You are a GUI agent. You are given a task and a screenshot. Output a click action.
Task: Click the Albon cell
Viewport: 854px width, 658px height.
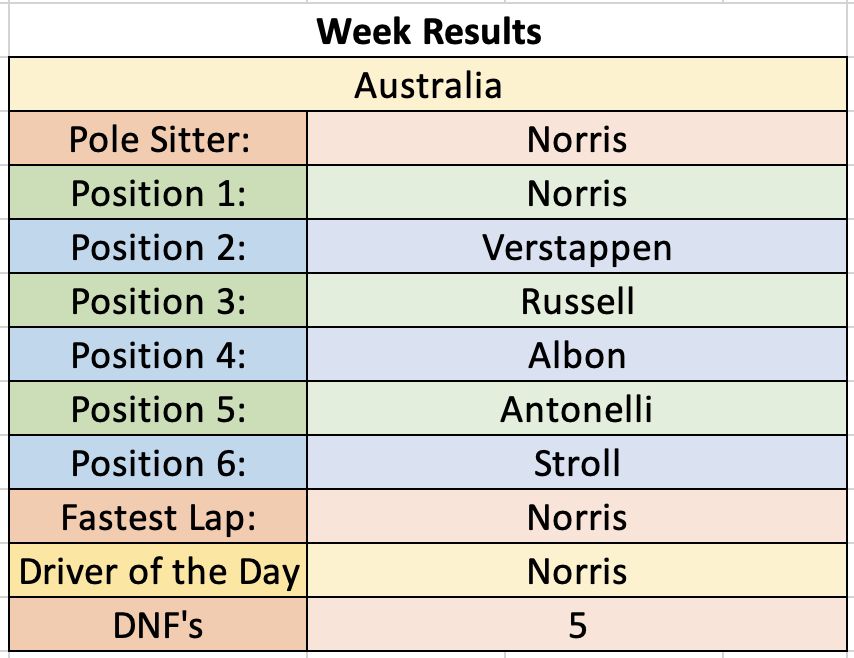[x=577, y=354]
